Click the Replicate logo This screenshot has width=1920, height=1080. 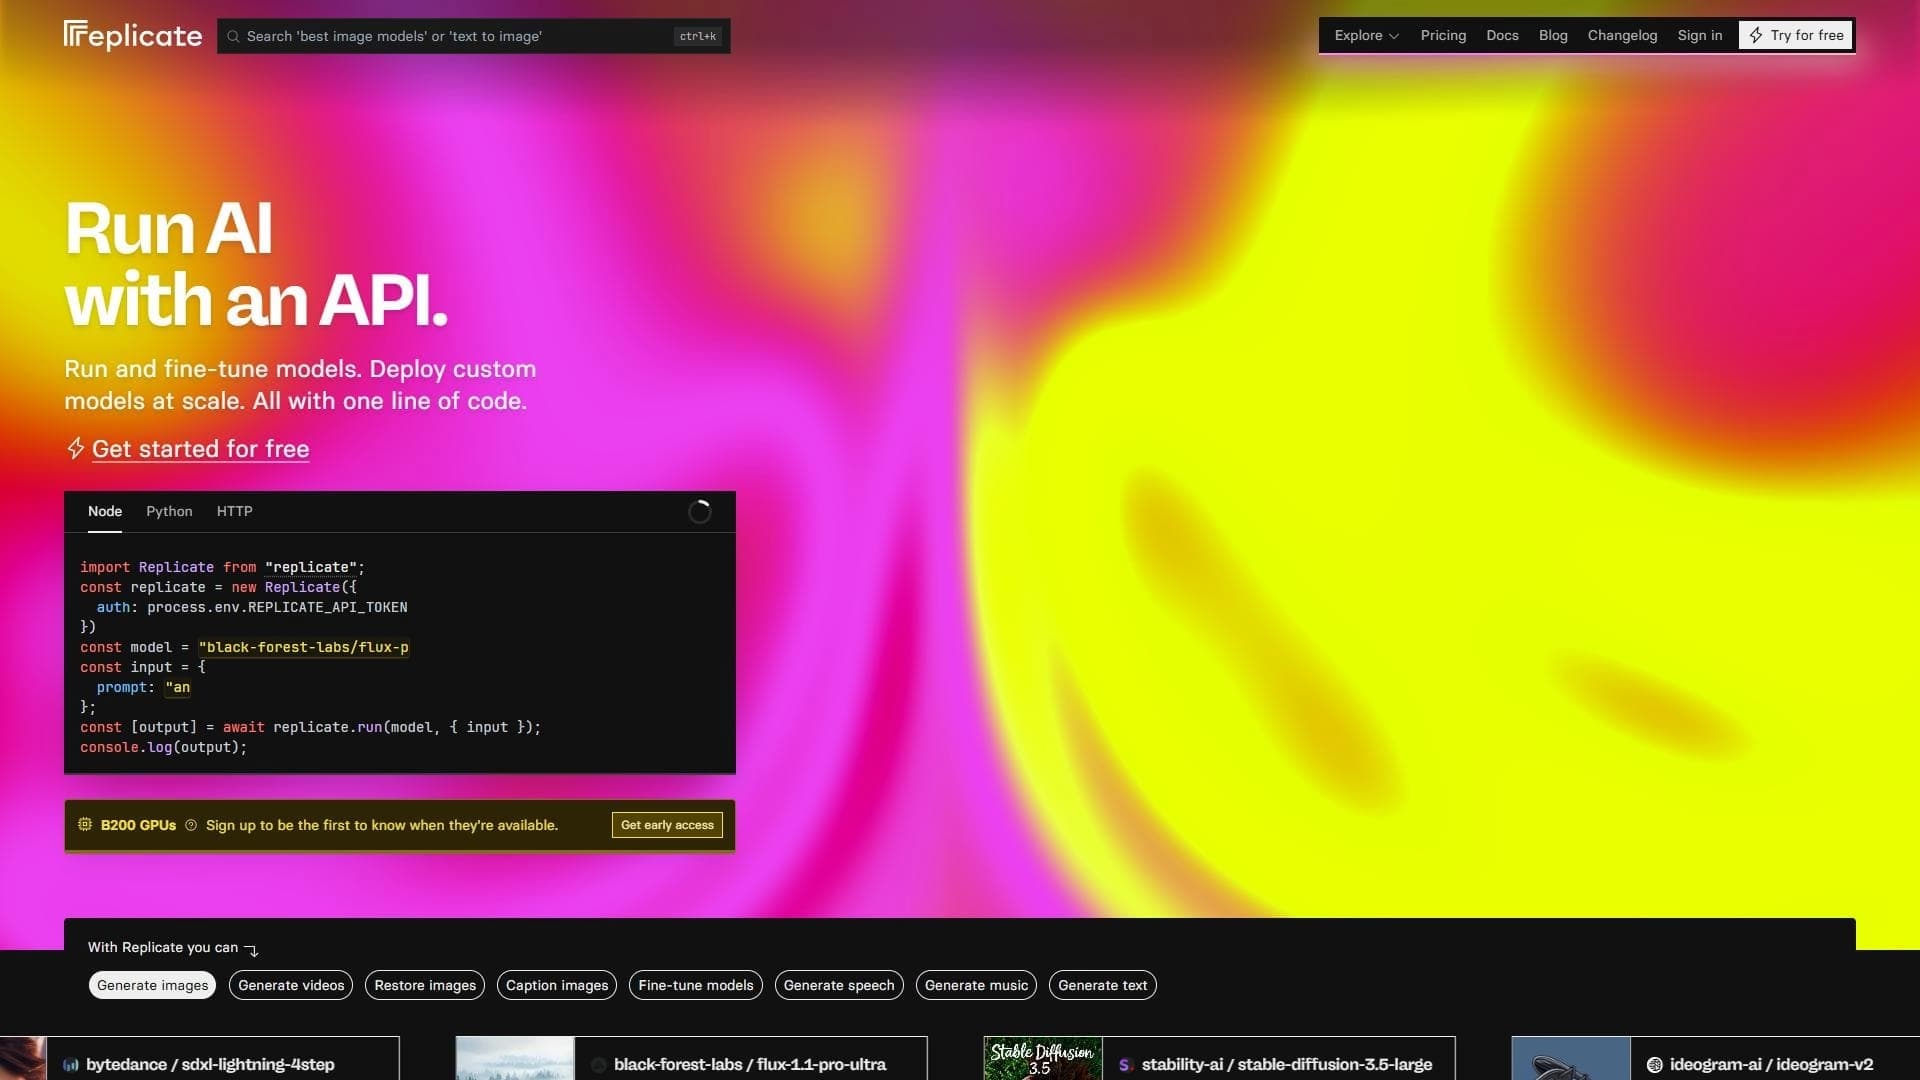point(133,36)
